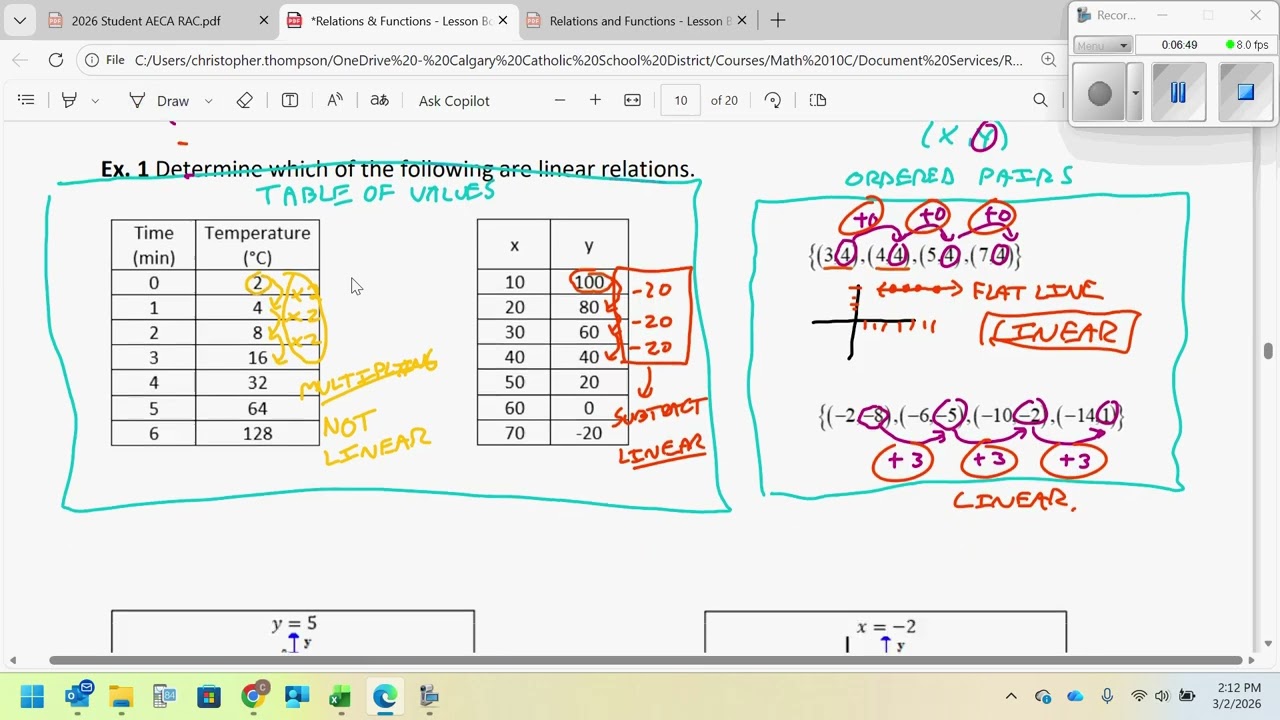Launch Microsoft Store from the taskbar
The width and height of the screenshot is (1280, 720).
click(209, 696)
